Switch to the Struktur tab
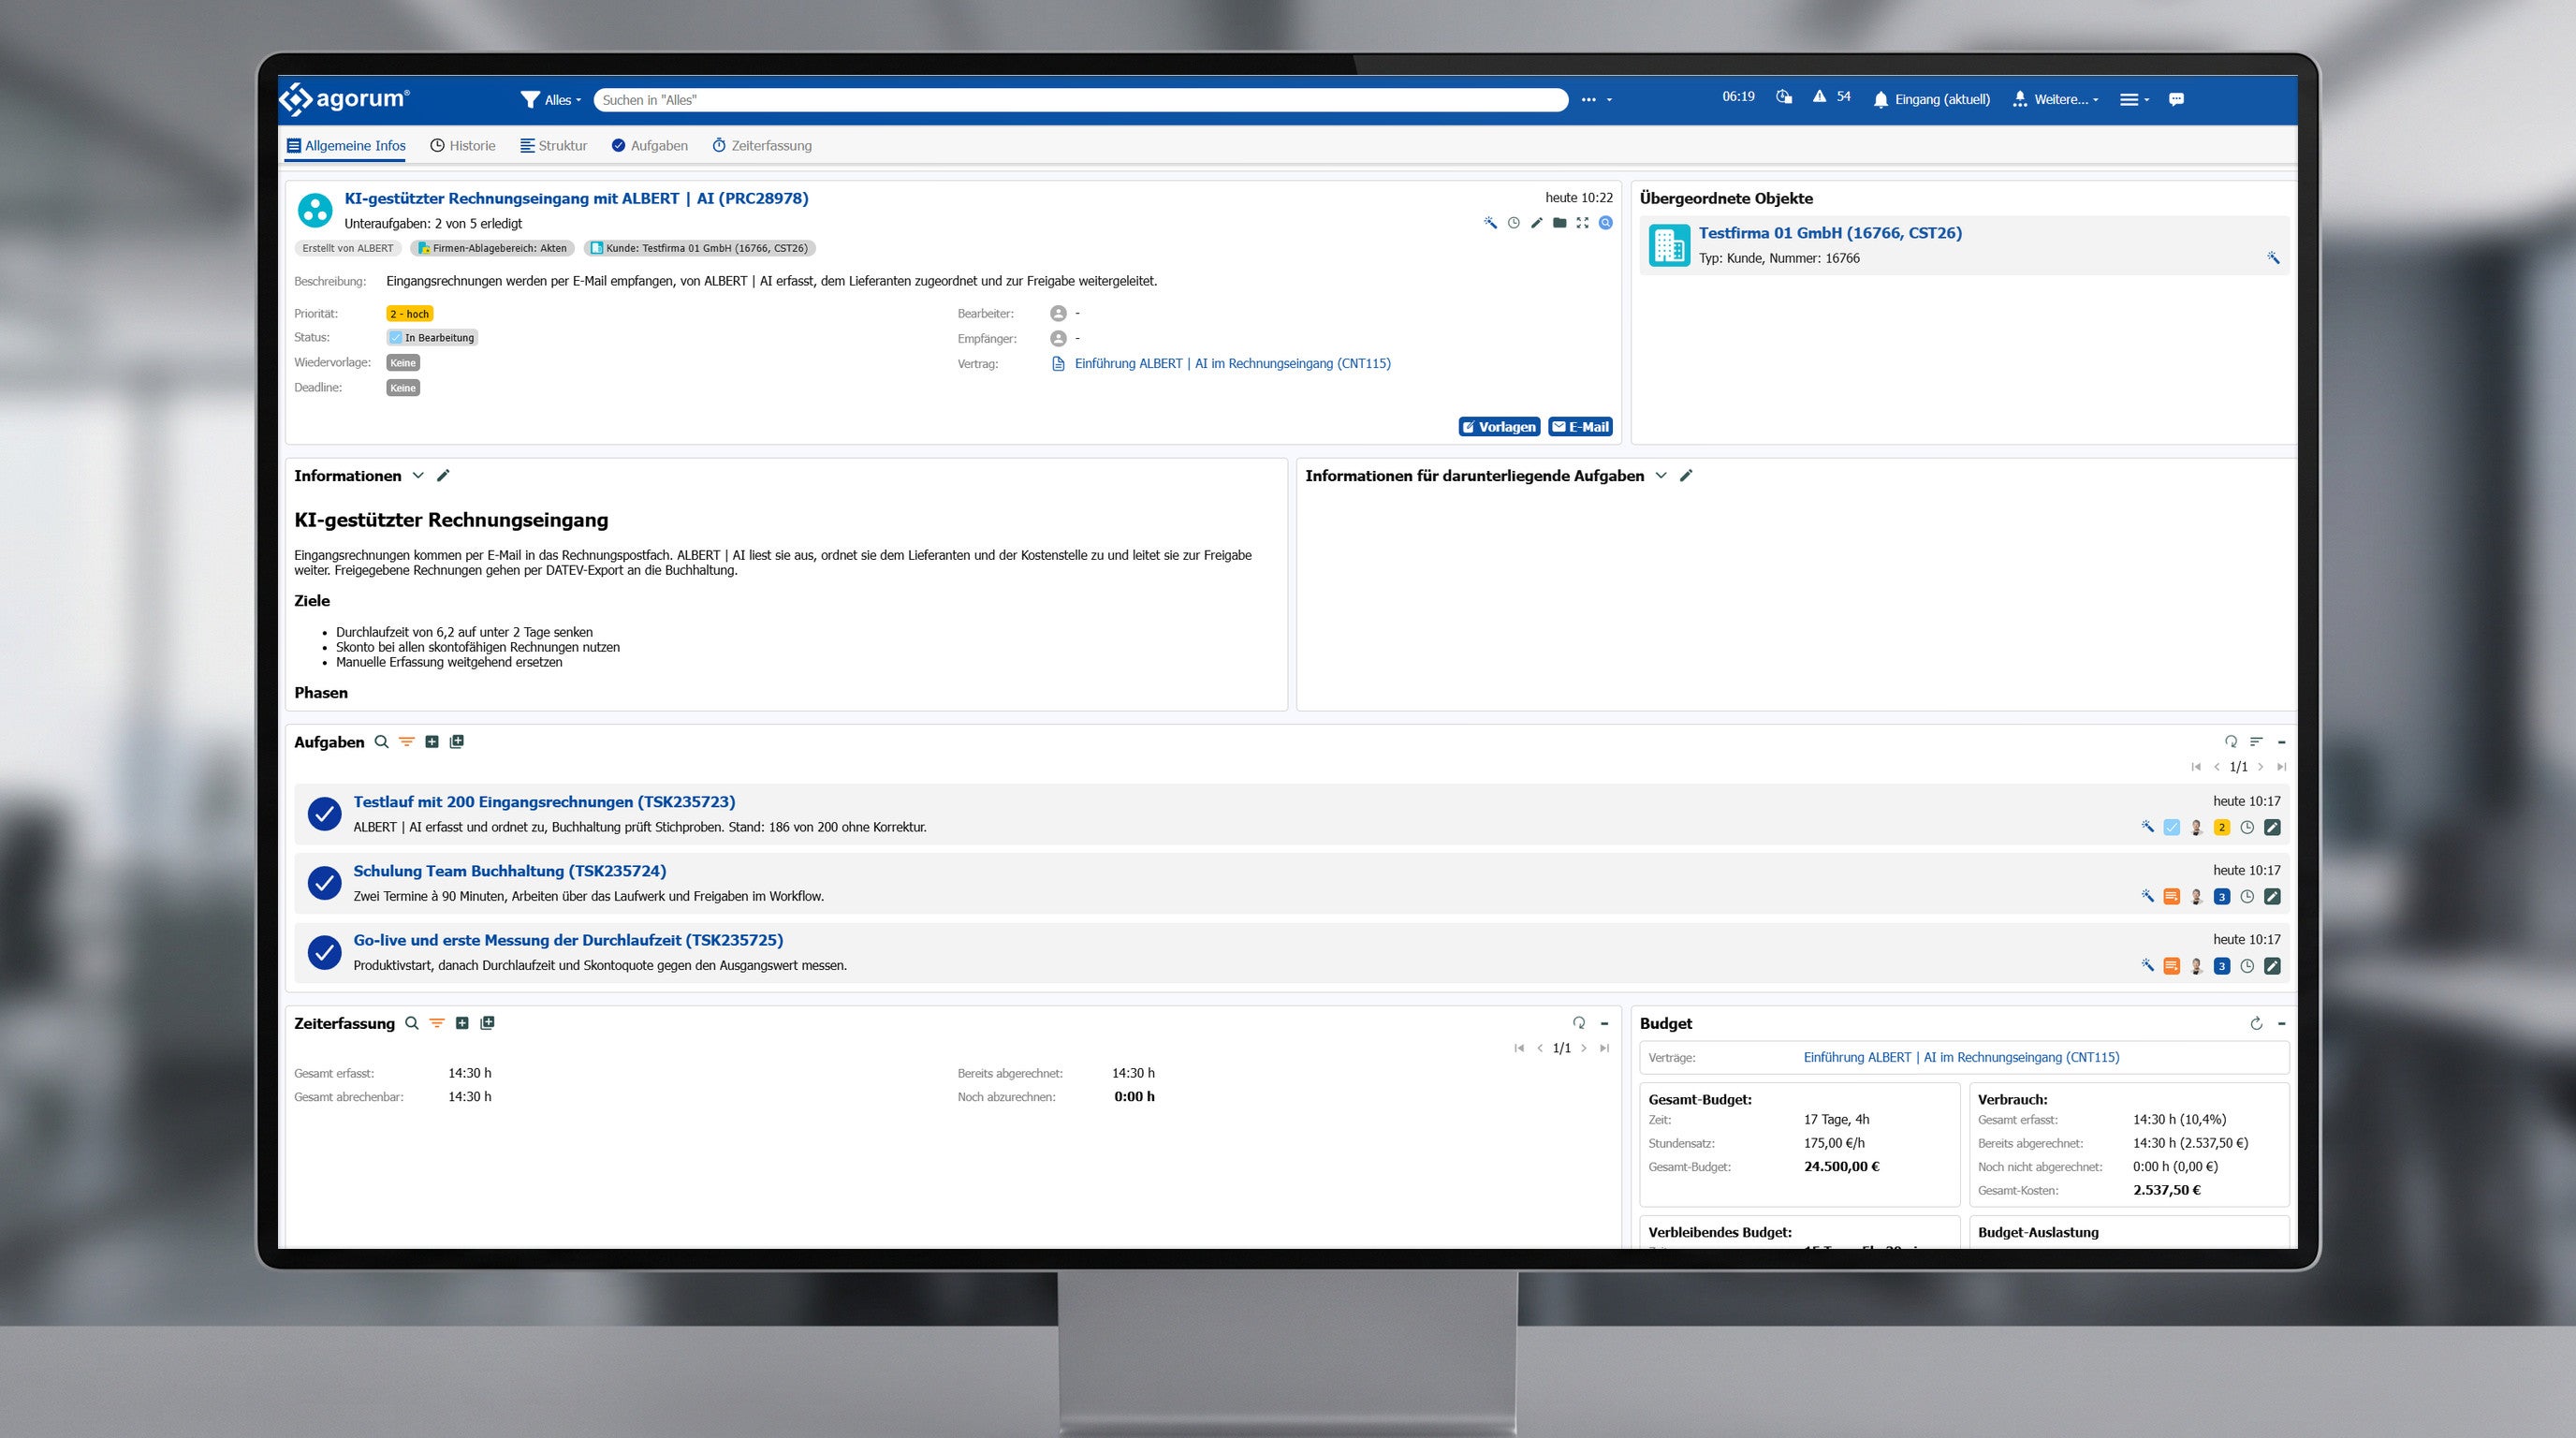Viewport: 2576px width, 1438px height. [x=553, y=146]
